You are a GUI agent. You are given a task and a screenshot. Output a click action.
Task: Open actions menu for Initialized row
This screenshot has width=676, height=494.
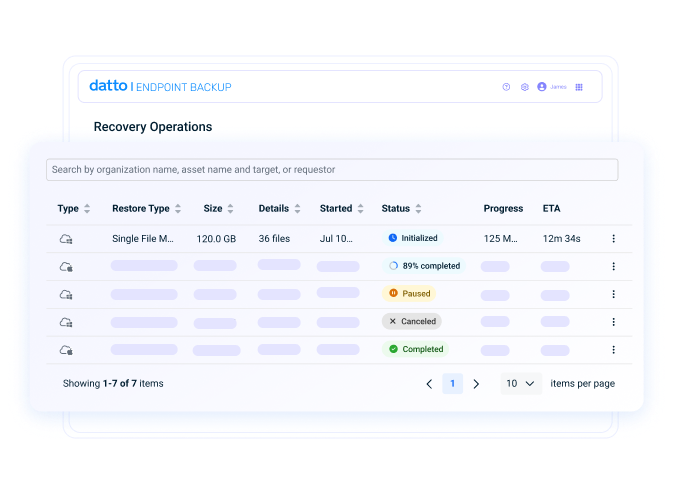point(613,239)
